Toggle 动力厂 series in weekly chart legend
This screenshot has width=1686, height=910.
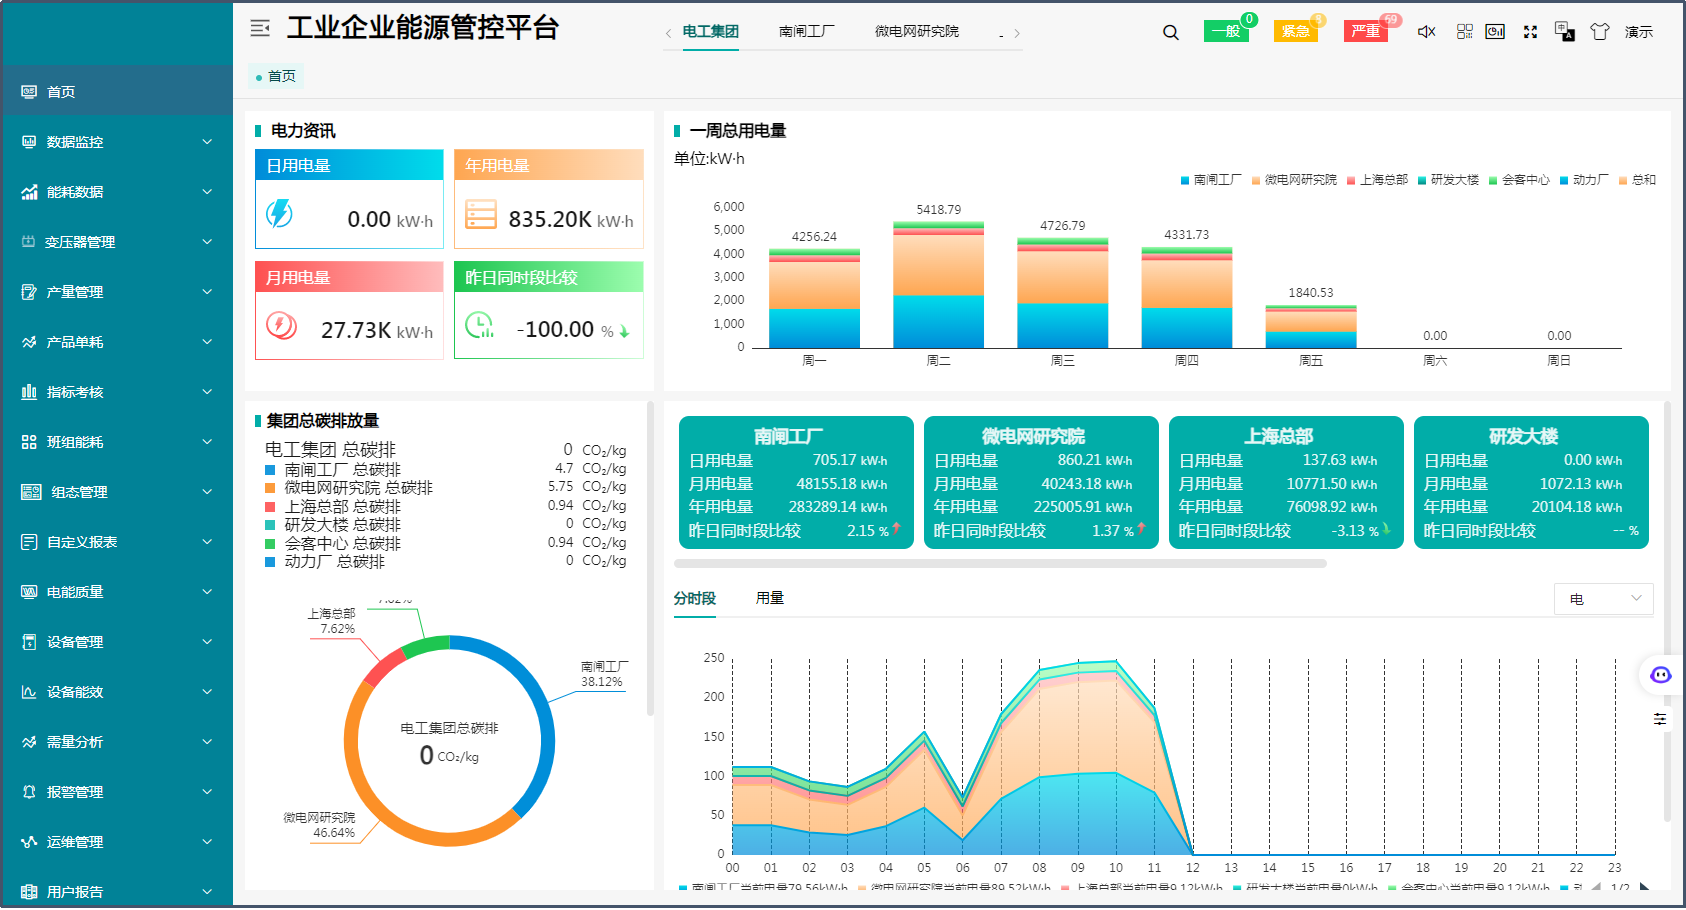tap(1584, 180)
